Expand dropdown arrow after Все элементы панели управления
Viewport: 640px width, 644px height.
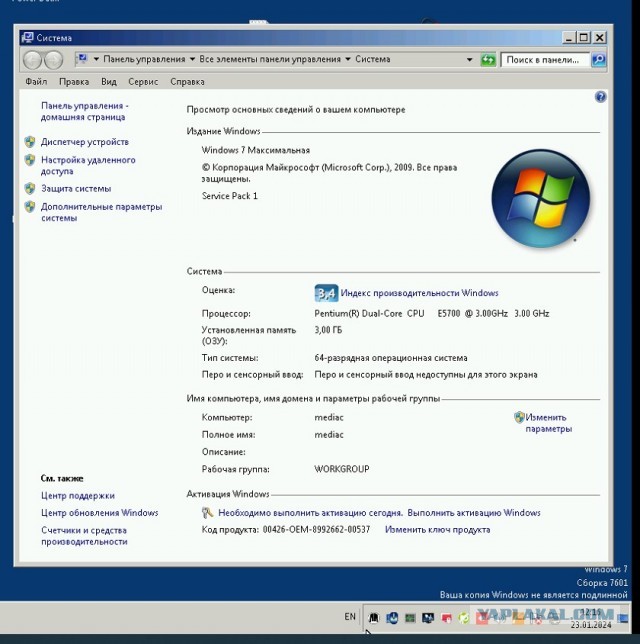(x=348, y=60)
